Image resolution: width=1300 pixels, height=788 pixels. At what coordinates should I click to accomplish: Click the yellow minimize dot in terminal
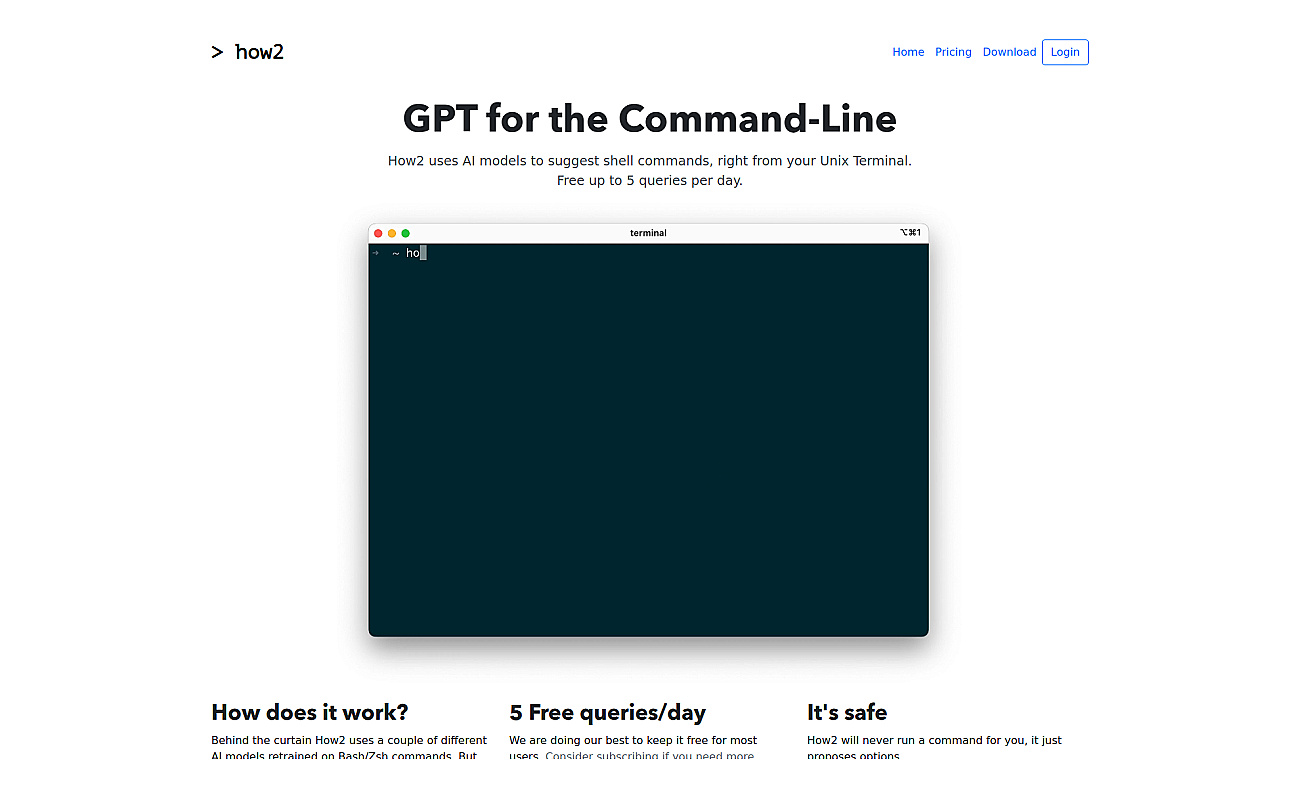pyautogui.click(x=392, y=233)
